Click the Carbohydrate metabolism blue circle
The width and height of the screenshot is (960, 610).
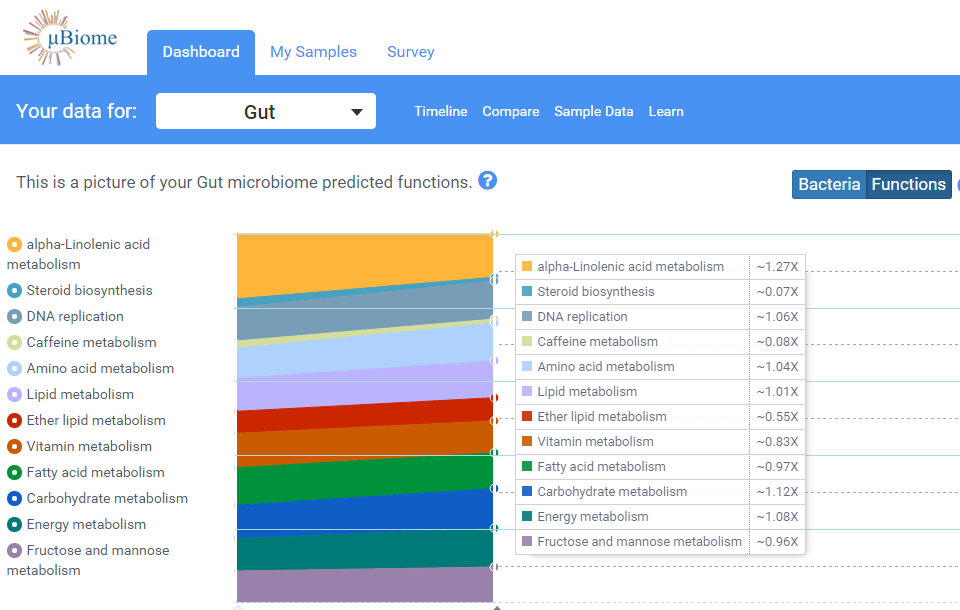pos(14,499)
